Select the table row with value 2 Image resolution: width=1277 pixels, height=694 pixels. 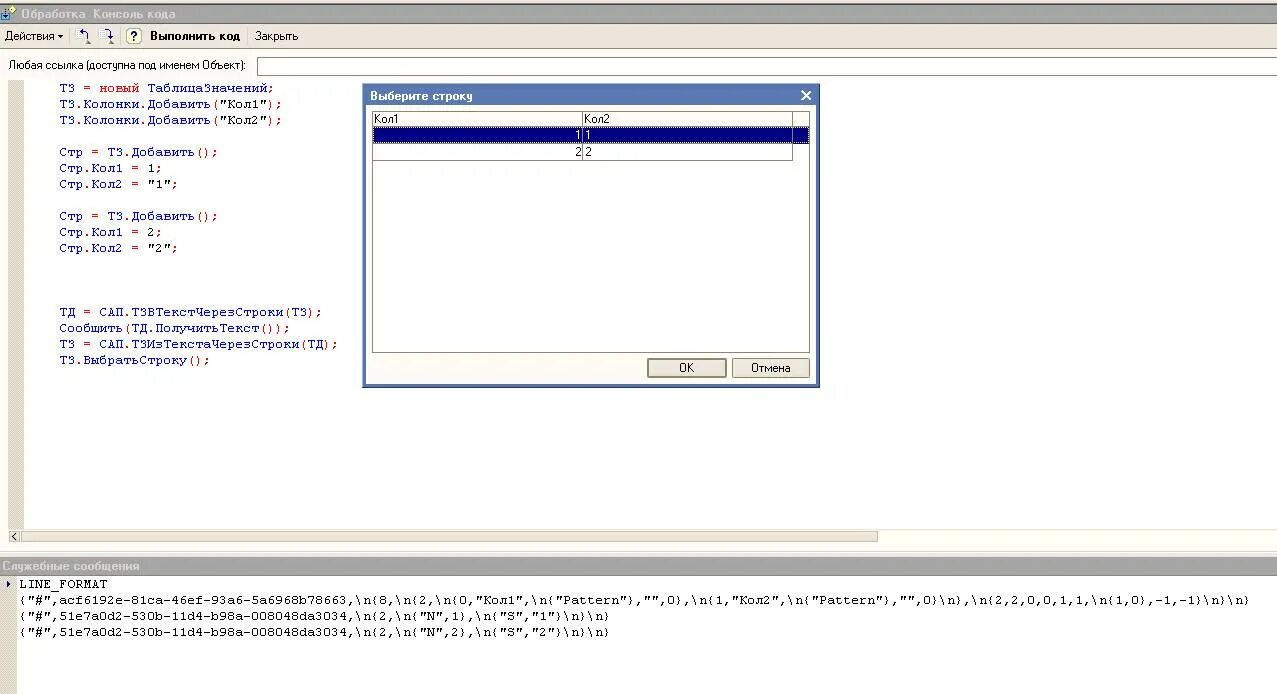pyautogui.click(x=582, y=152)
